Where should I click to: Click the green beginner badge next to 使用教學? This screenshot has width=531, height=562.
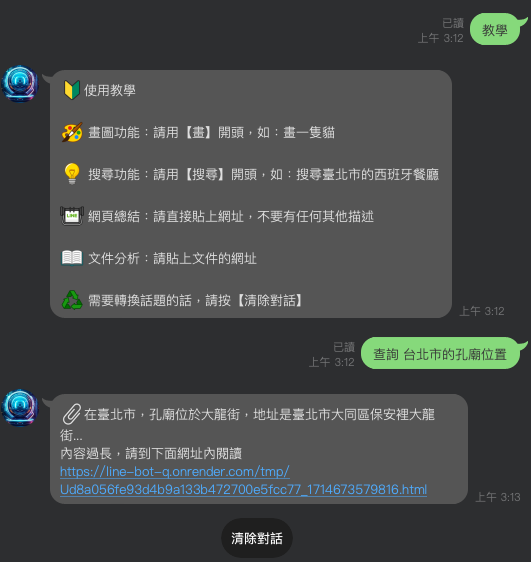(x=72, y=90)
